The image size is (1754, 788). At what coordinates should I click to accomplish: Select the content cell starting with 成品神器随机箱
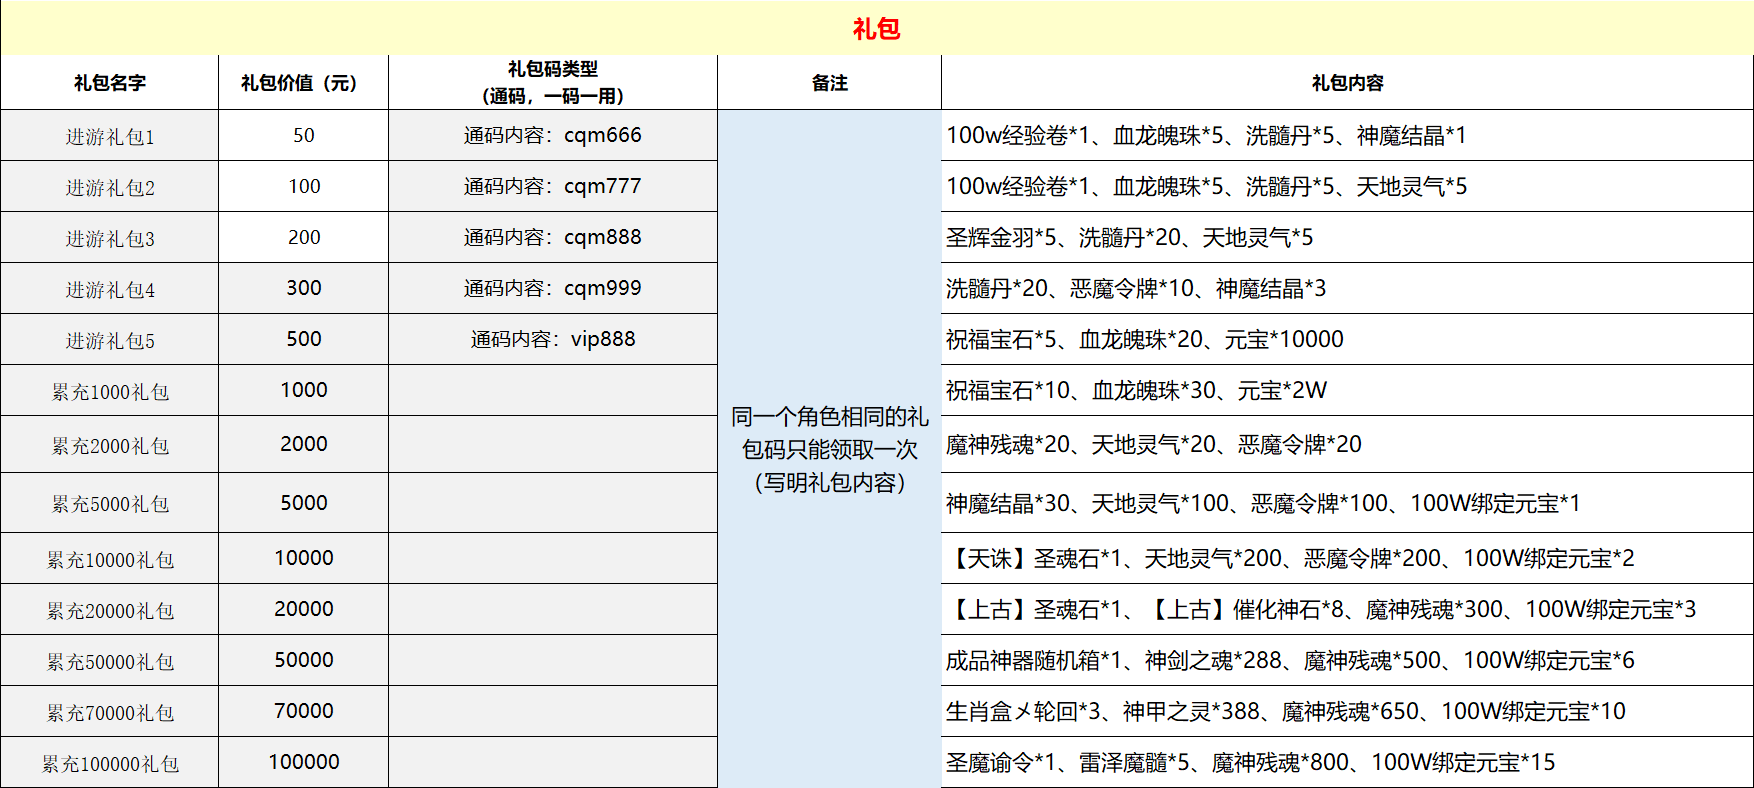(x=1346, y=660)
